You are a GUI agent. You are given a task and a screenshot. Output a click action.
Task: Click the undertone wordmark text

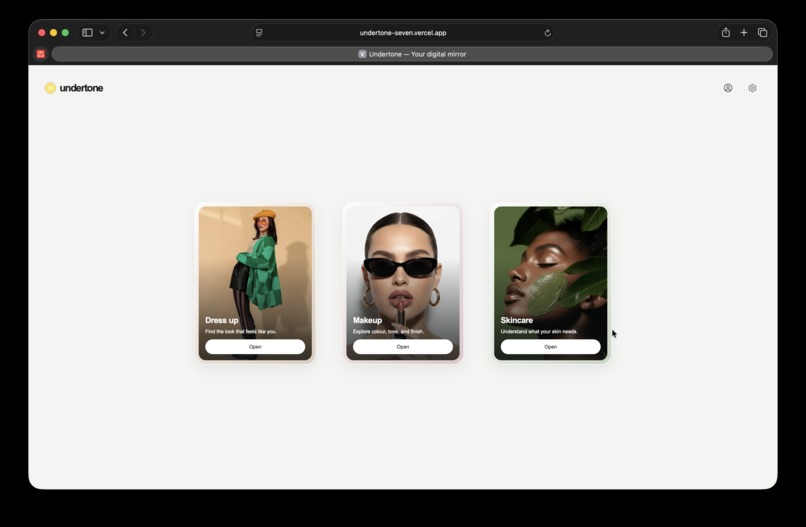click(81, 88)
